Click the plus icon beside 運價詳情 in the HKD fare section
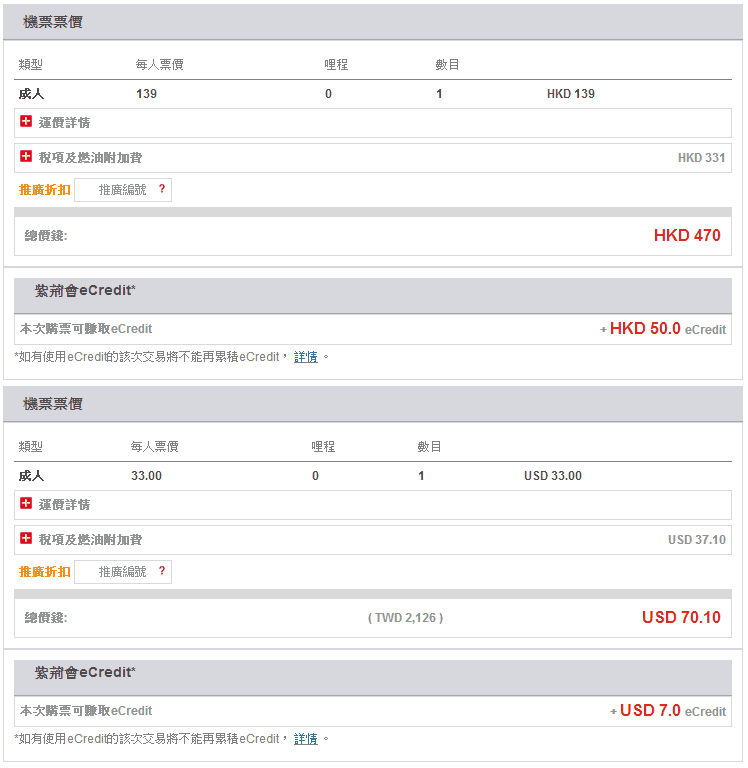The image size is (748, 768). pos(26,122)
